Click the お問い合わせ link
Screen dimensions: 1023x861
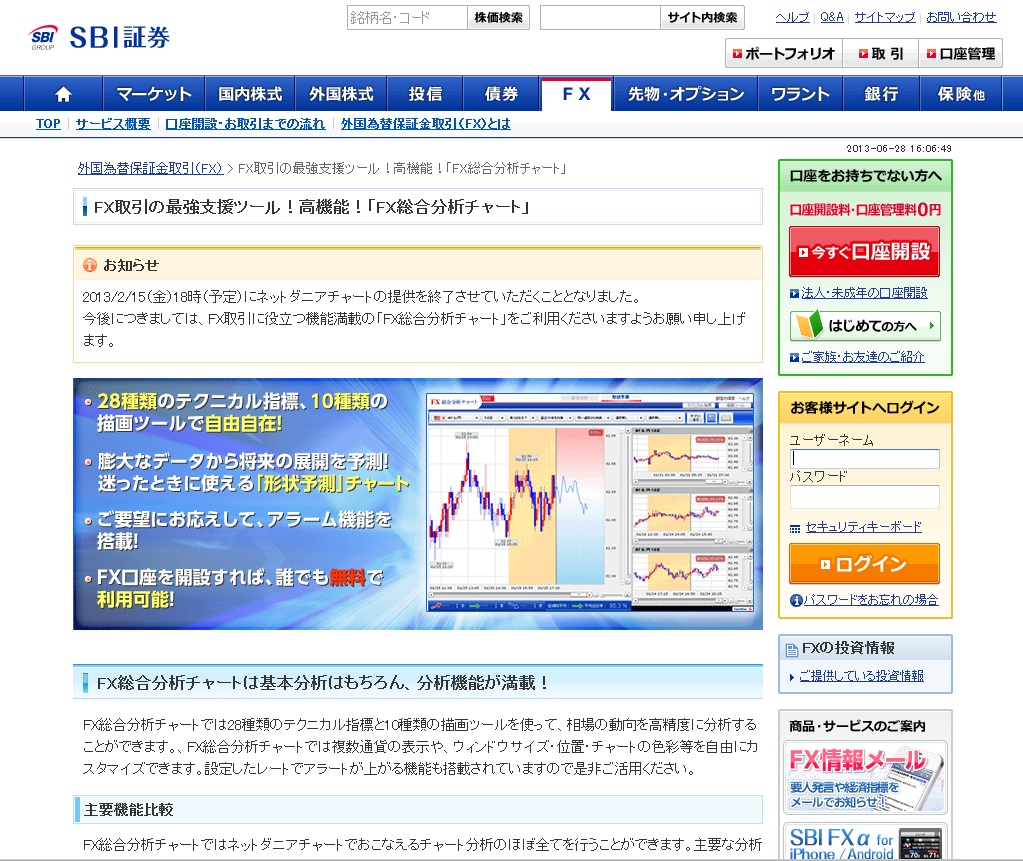[961, 18]
